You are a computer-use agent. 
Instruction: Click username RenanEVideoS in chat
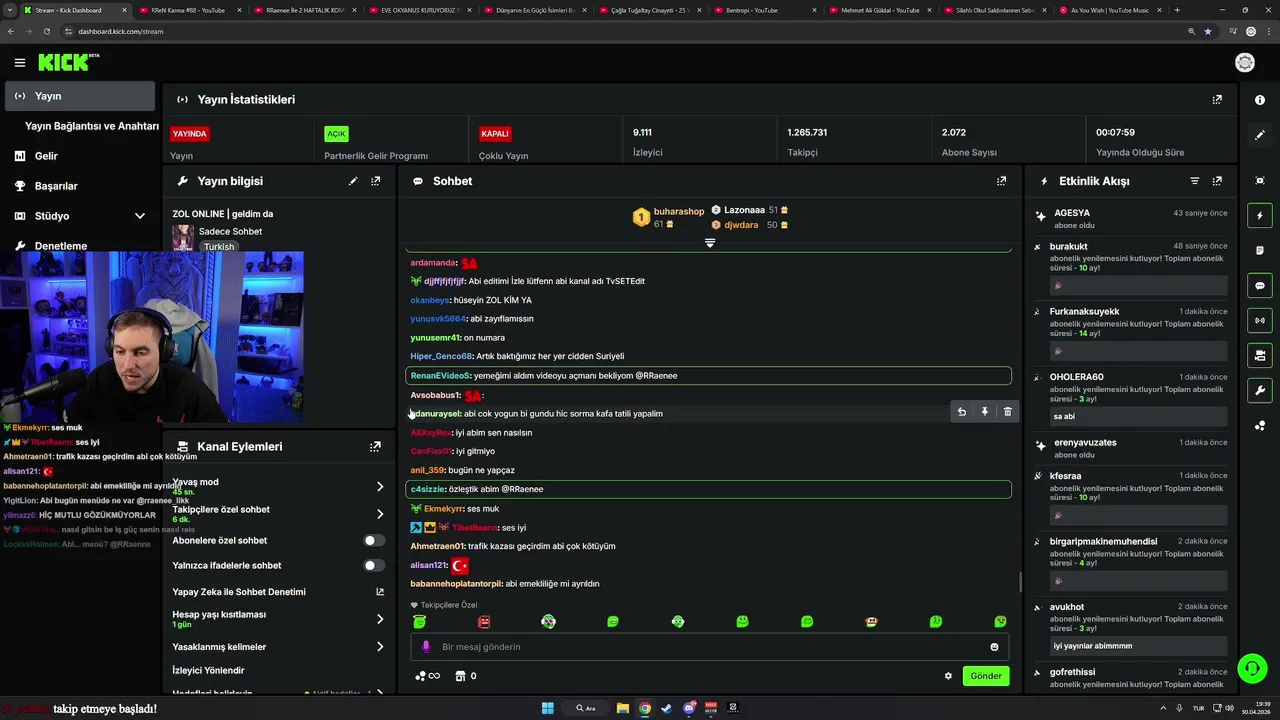click(440, 376)
